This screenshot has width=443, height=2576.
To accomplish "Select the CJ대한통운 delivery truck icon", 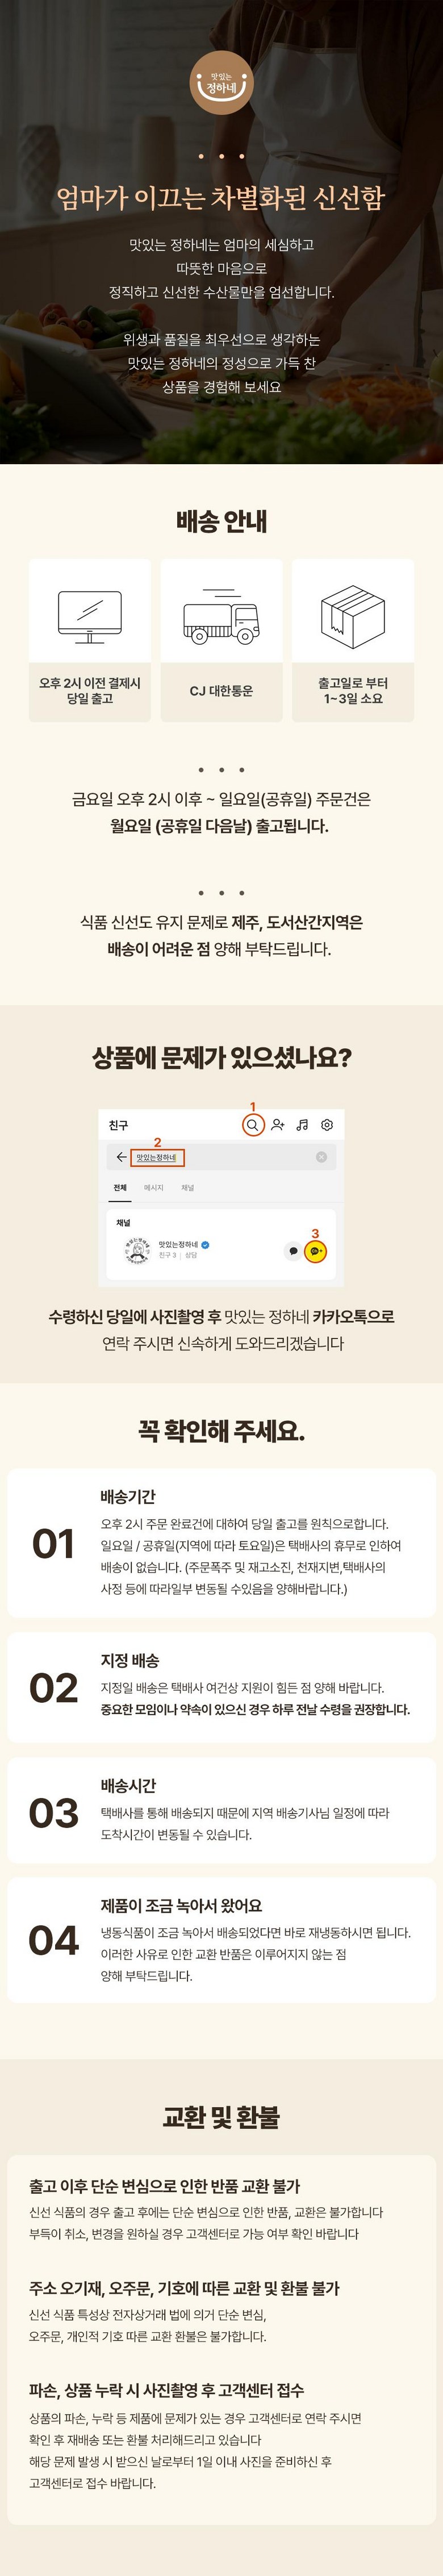I will point(221,613).
